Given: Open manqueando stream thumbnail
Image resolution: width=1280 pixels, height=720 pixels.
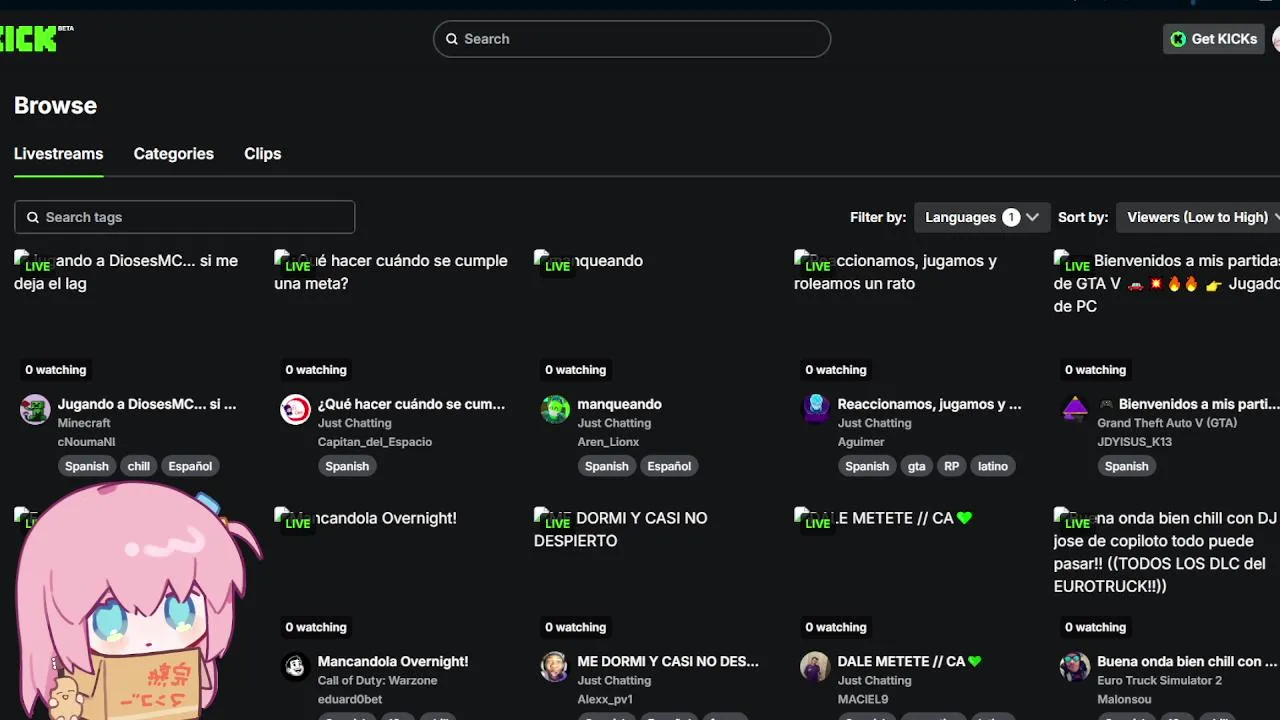Looking at the screenshot, I should click(x=655, y=318).
